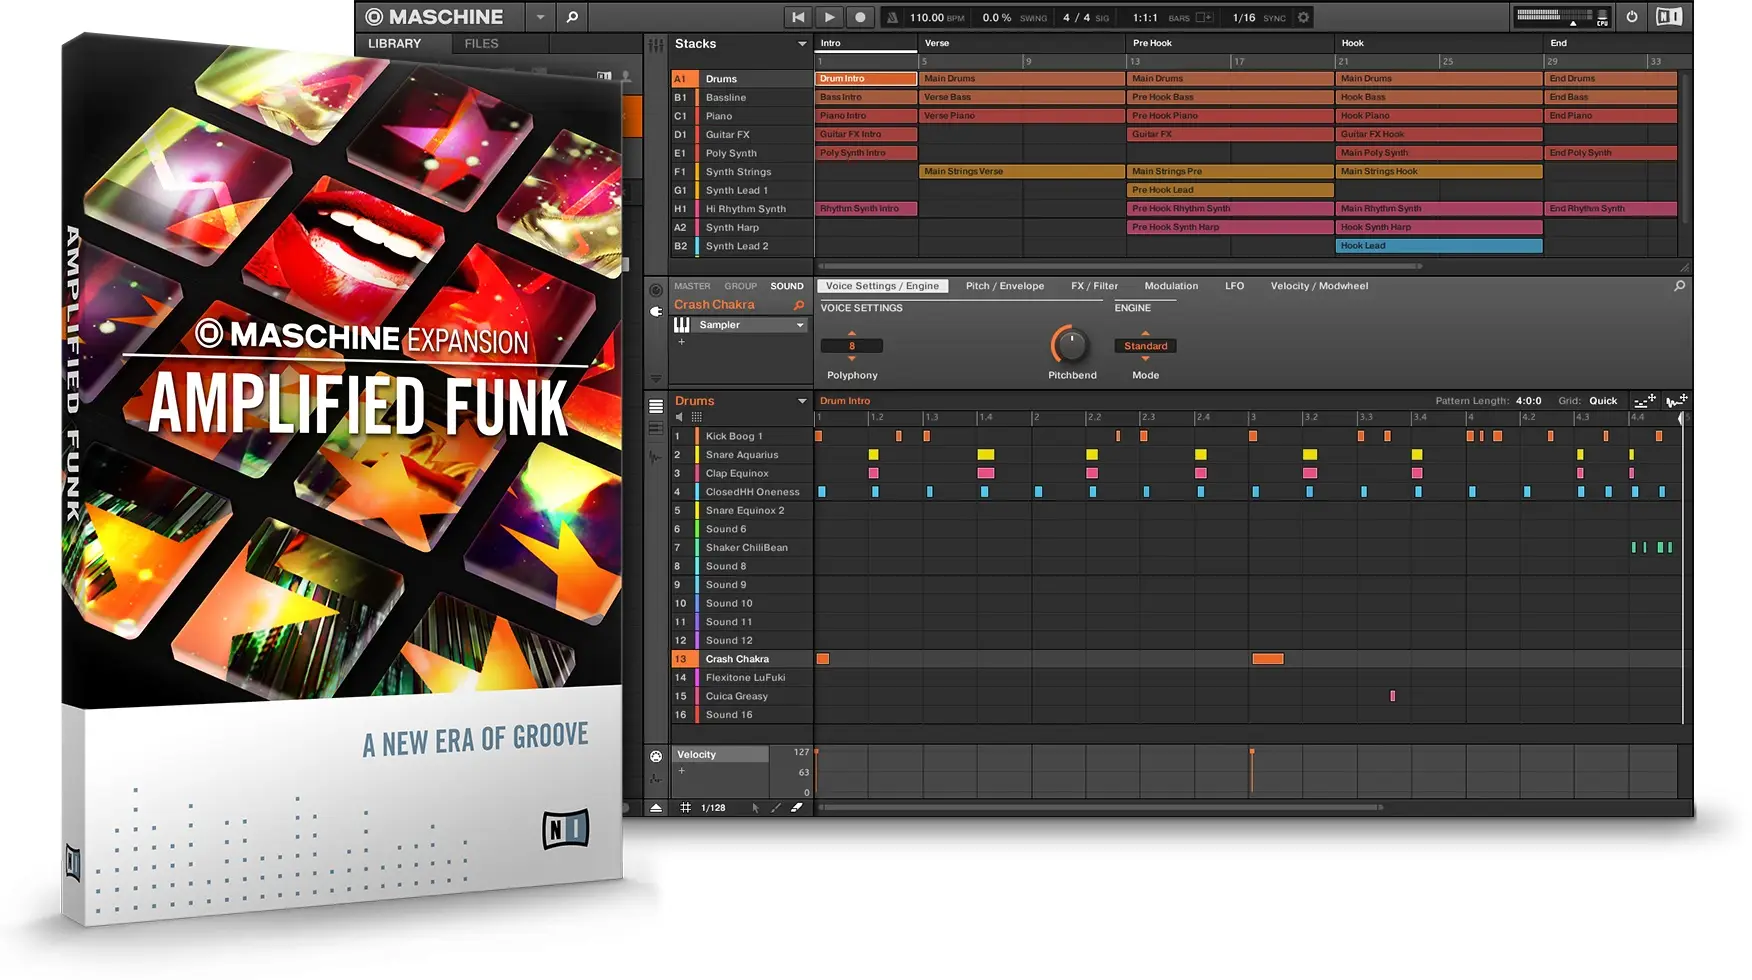Click the Crash Chakra quick browse magnifier
Screen dimensions: 1752x980
point(799,305)
